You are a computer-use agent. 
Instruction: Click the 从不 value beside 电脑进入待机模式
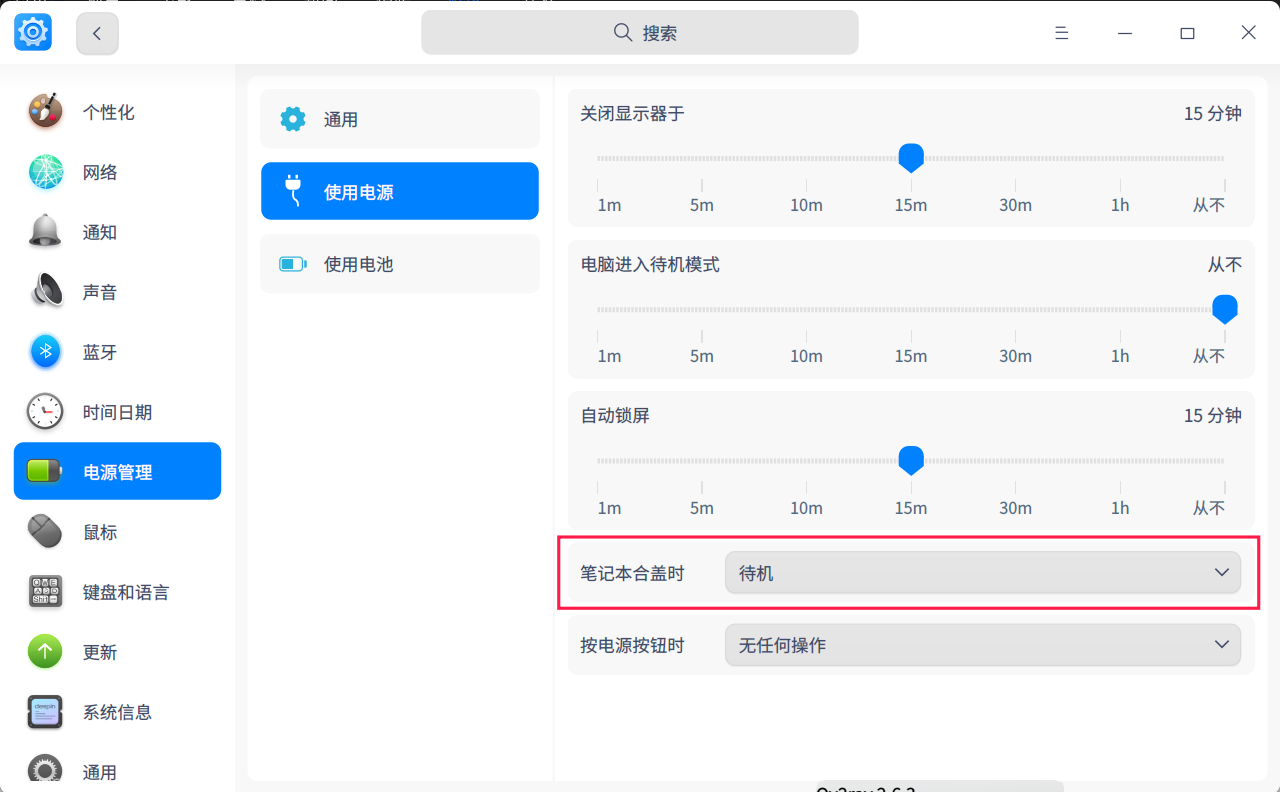(x=1225, y=265)
